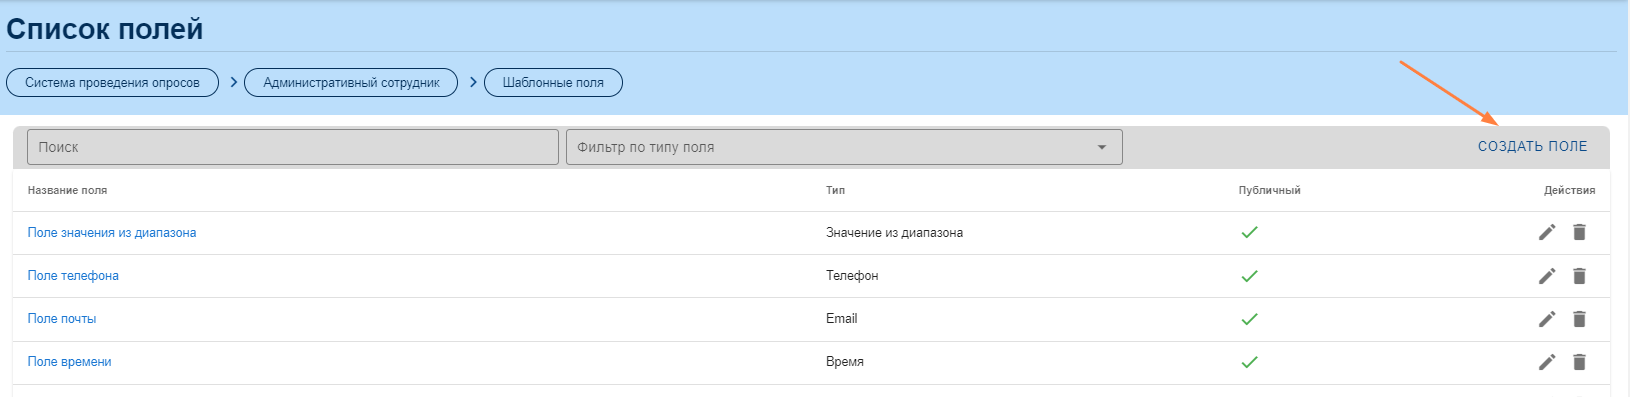Edit the 'Поле почты' field
The image size is (1630, 397).
coord(1547,319)
